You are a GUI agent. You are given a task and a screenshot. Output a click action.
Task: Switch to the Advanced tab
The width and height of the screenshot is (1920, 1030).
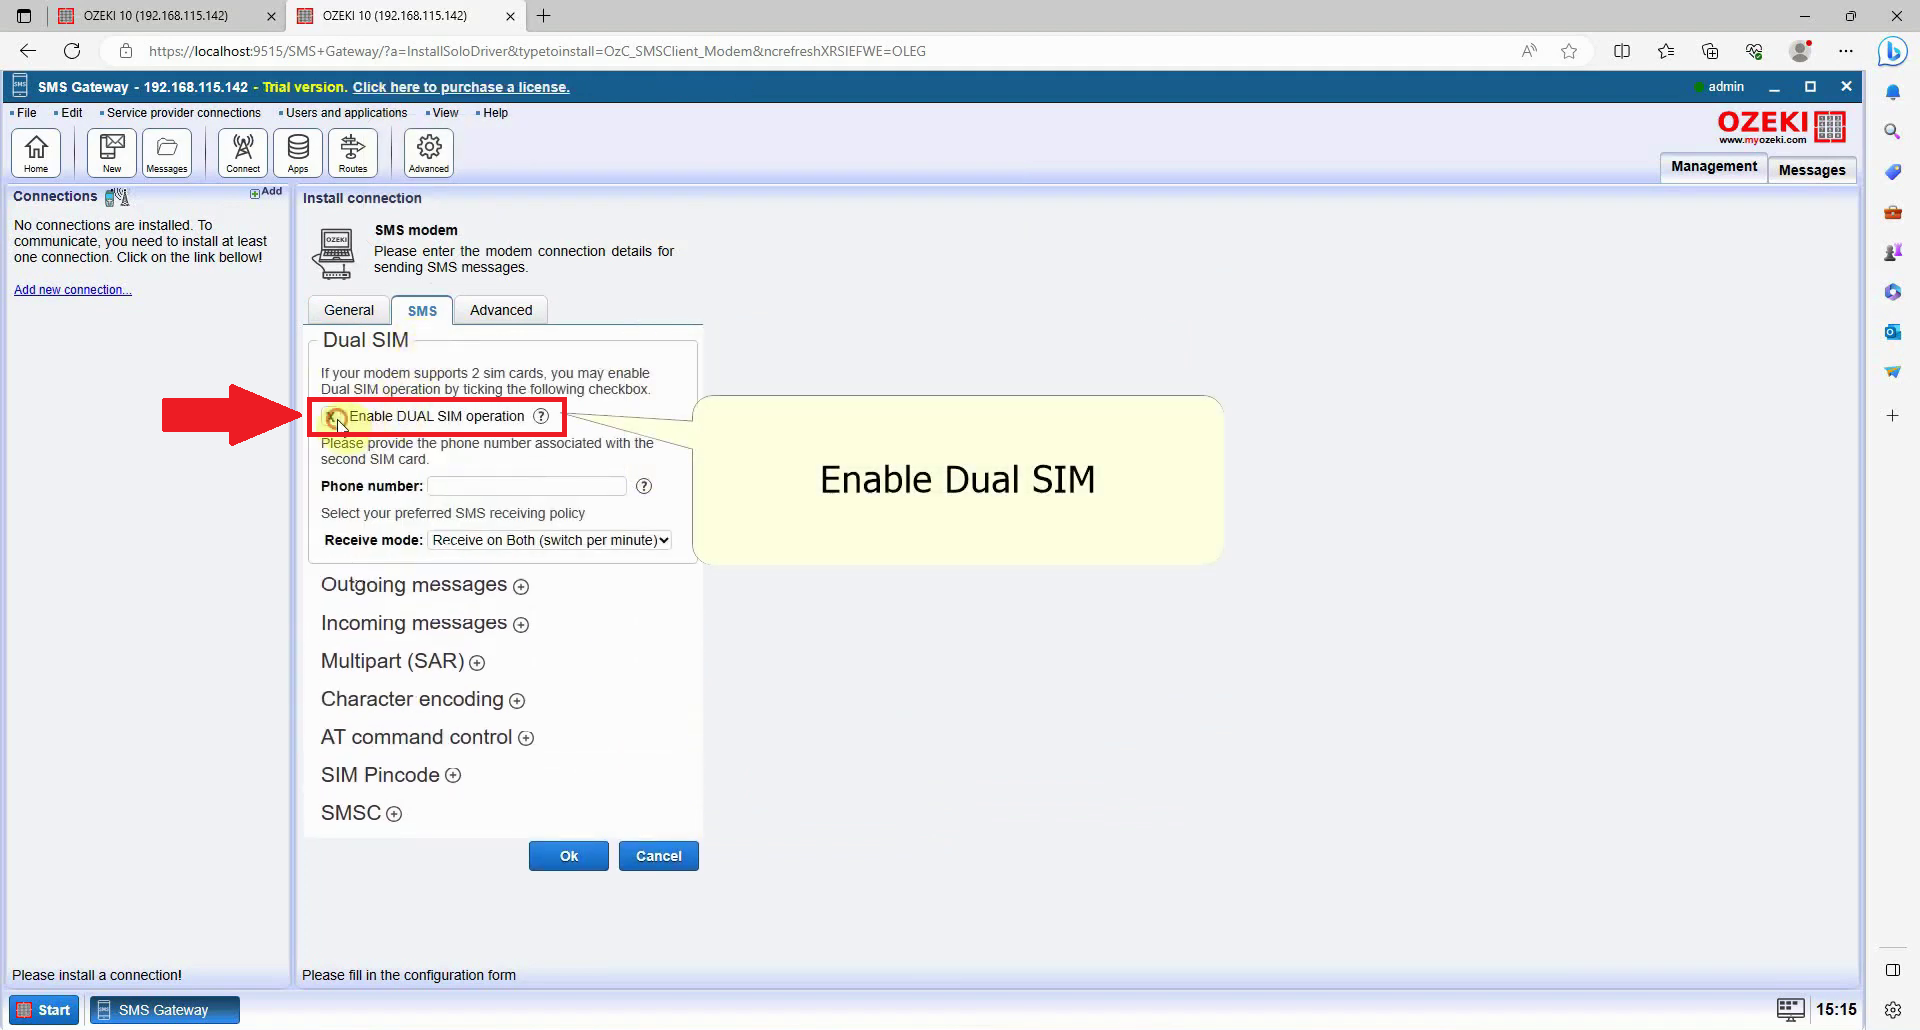pos(501,310)
